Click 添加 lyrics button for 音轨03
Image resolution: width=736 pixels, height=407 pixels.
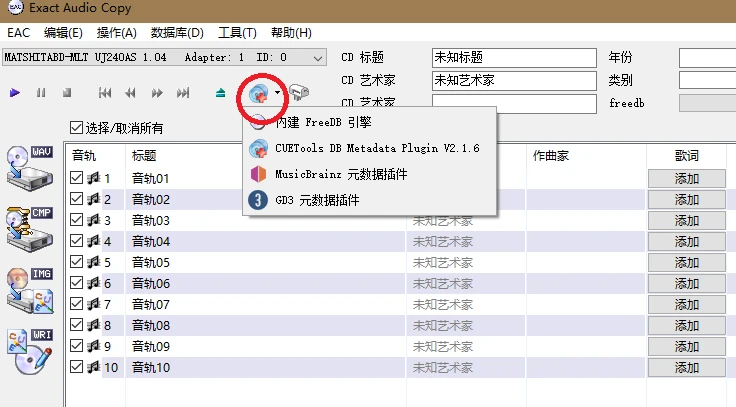(687, 221)
